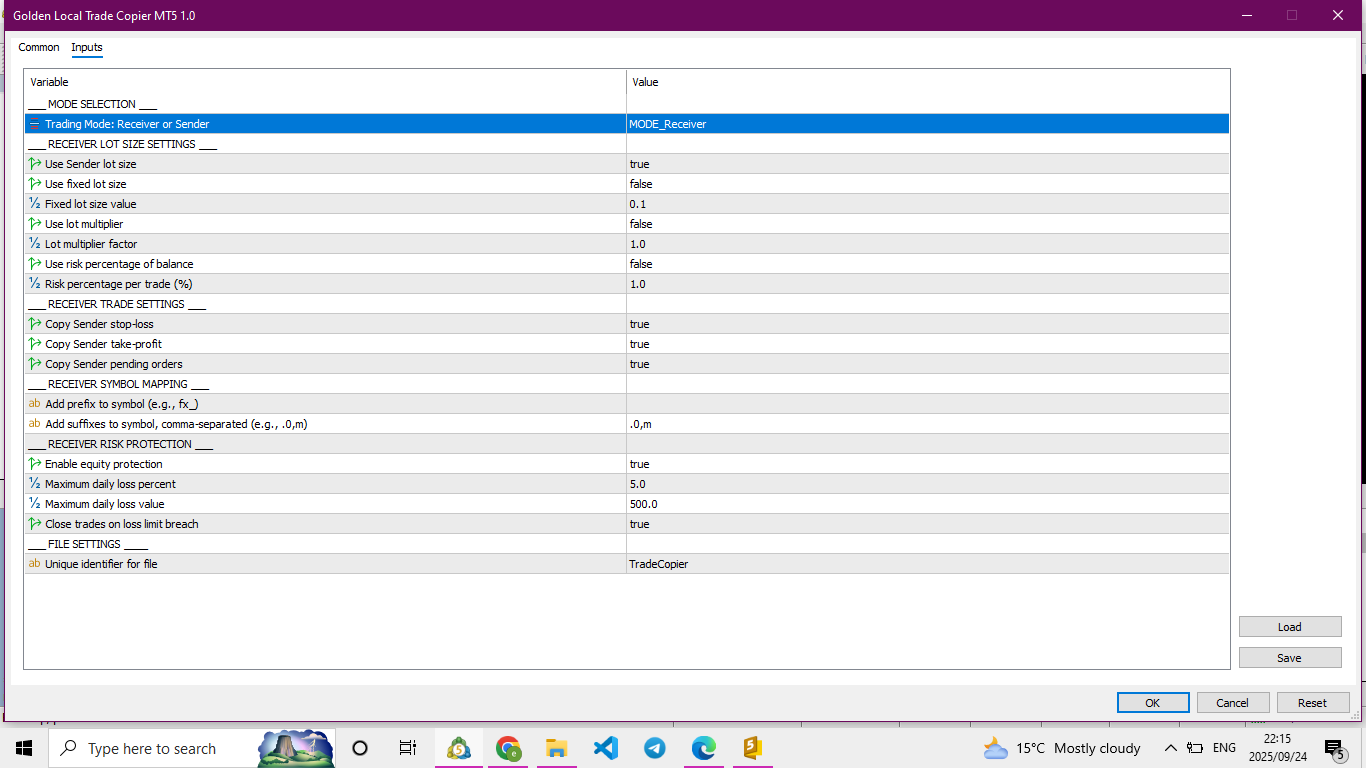The height and width of the screenshot is (768, 1366).
Task: Click the ½ icon for Fixed lot size value
Action: pos(35,204)
